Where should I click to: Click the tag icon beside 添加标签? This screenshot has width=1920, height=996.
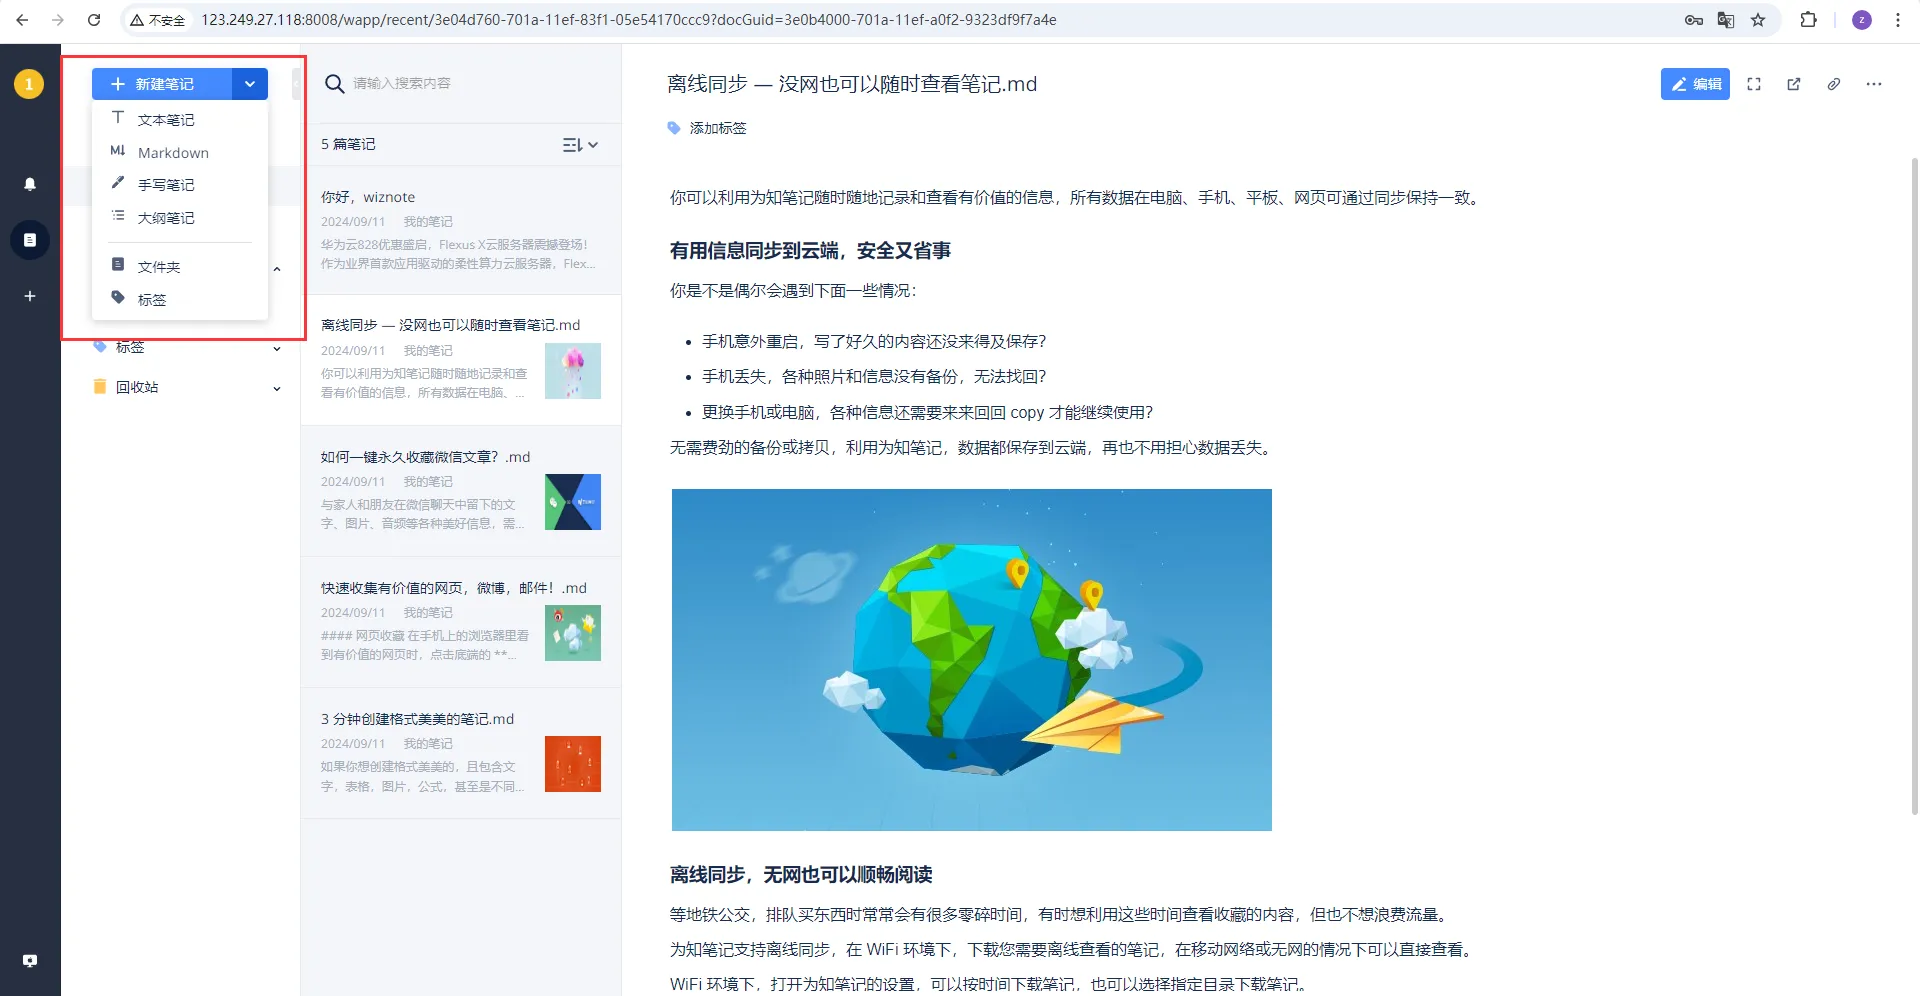coord(674,128)
